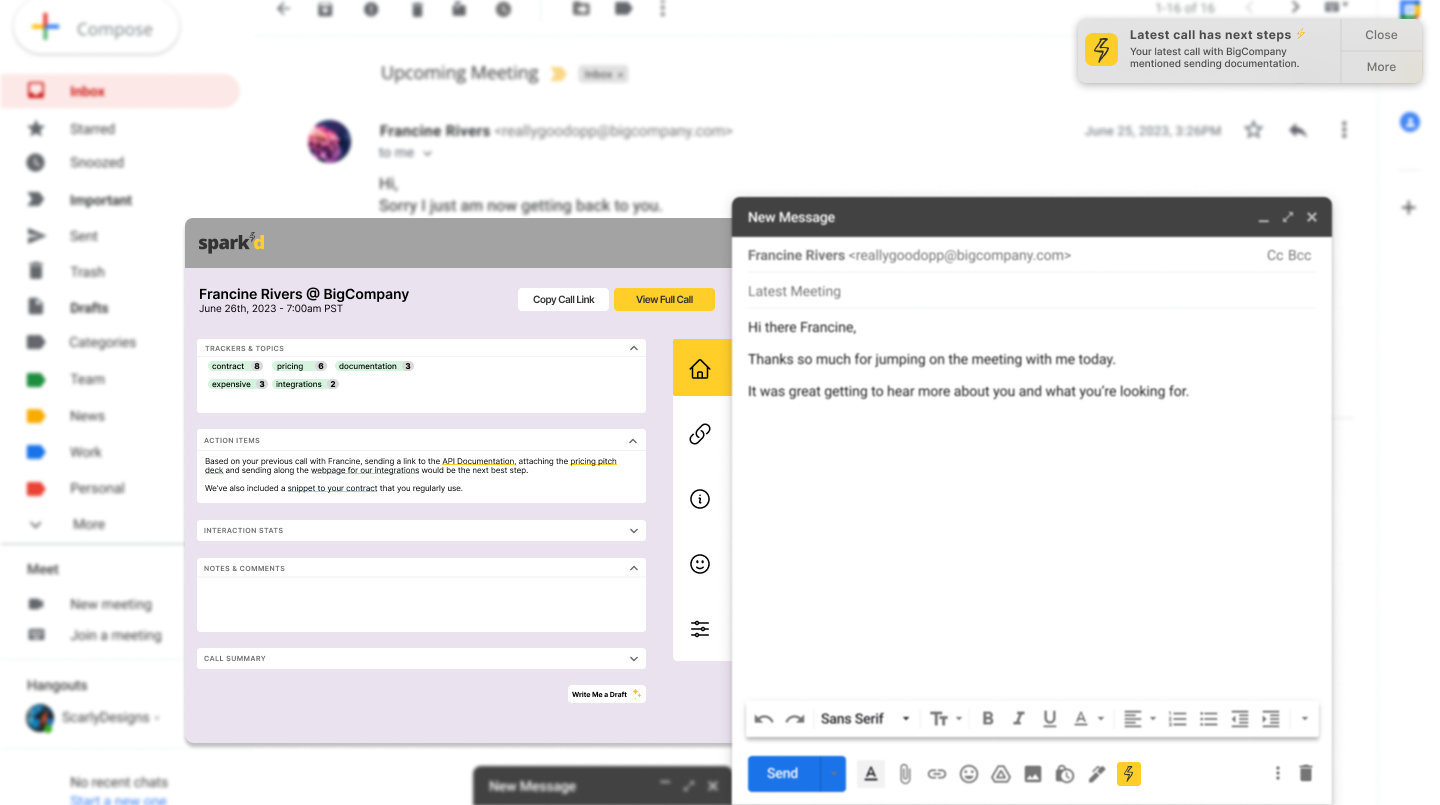The width and height of the screenshot is (1440, 805).
Task: Insert emoji from the compose toolbar
Action: click(x=968, y=773)
